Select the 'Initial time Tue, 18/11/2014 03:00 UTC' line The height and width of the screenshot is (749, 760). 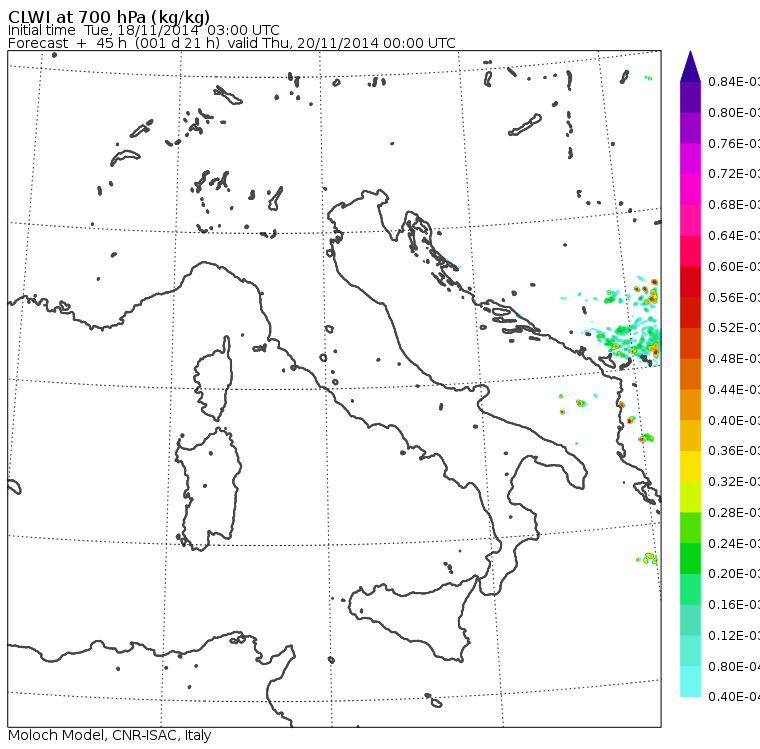[x=143, y=30]
